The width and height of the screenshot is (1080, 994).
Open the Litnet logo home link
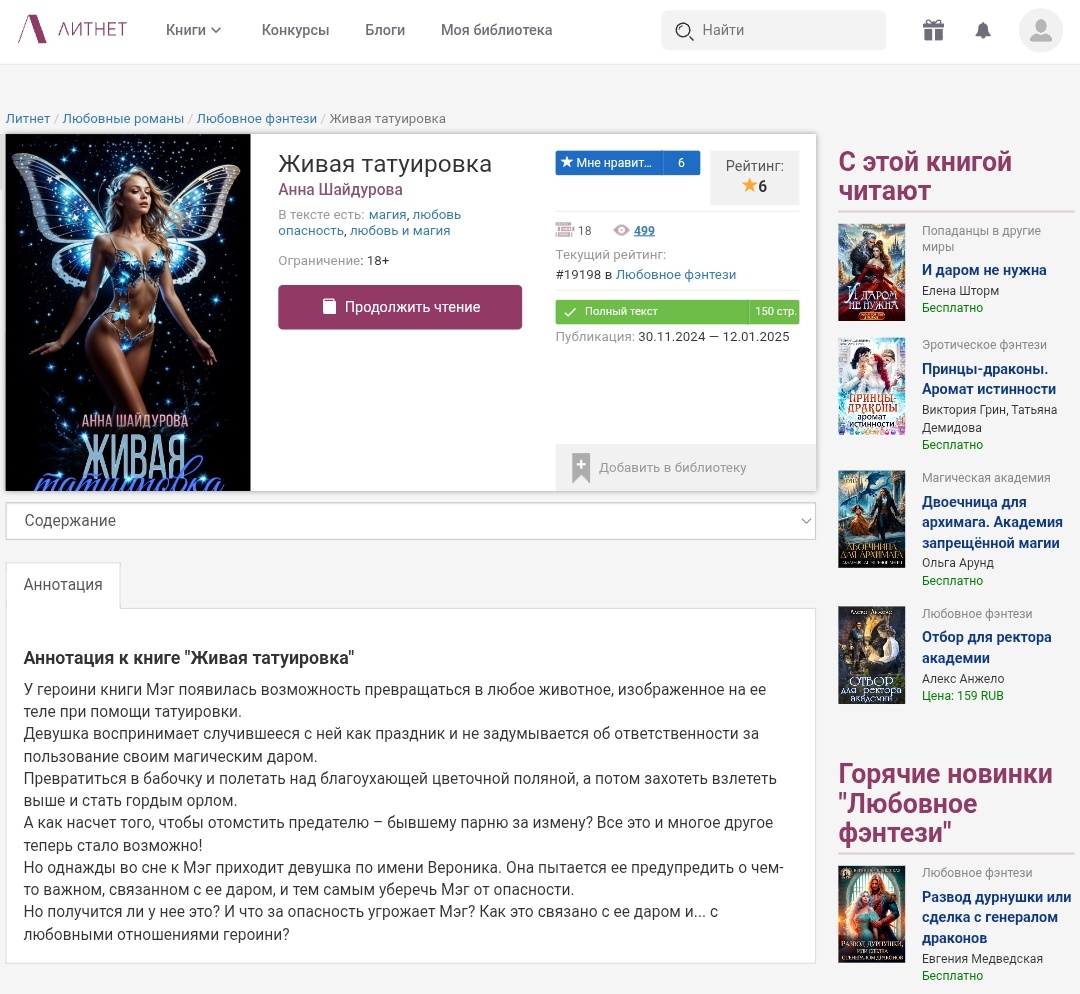[72, 30]
